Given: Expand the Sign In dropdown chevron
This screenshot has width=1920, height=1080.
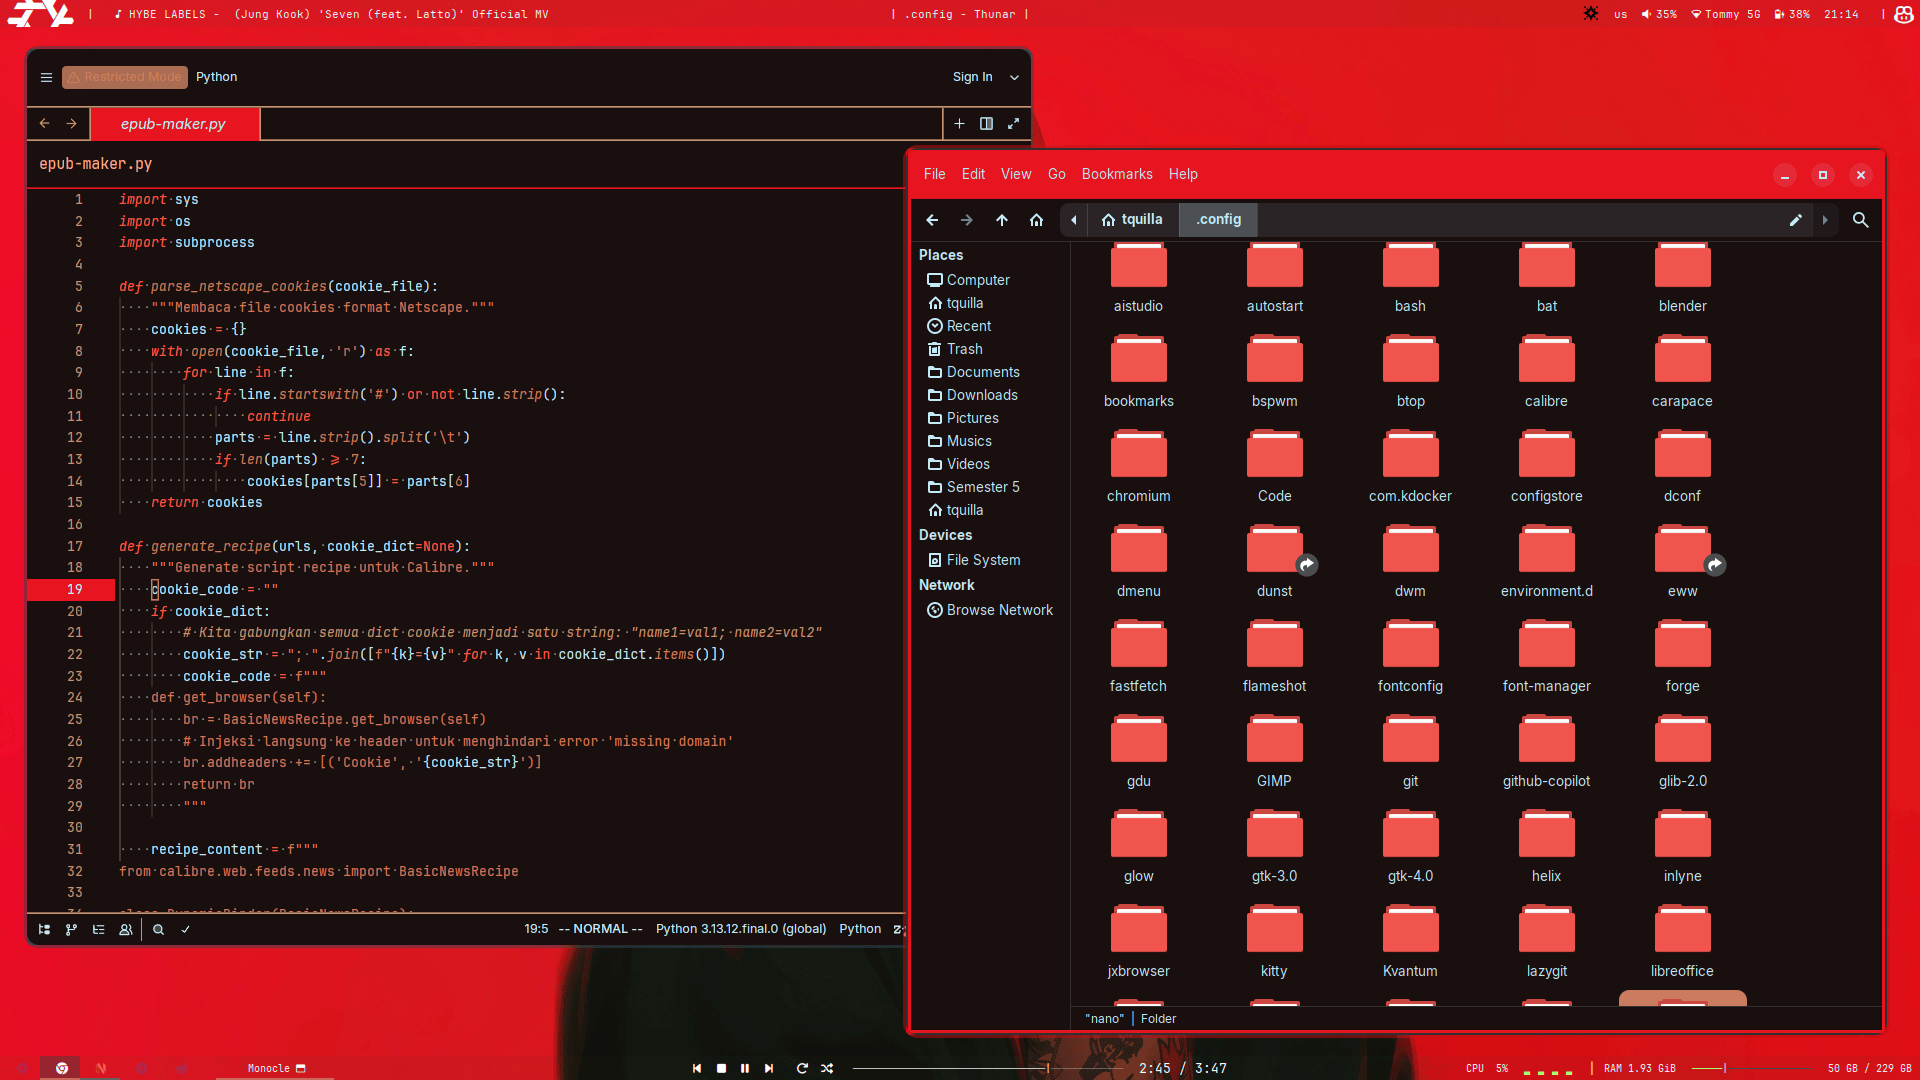Looking at the screenshot, I should click(x=1014, y=77).
